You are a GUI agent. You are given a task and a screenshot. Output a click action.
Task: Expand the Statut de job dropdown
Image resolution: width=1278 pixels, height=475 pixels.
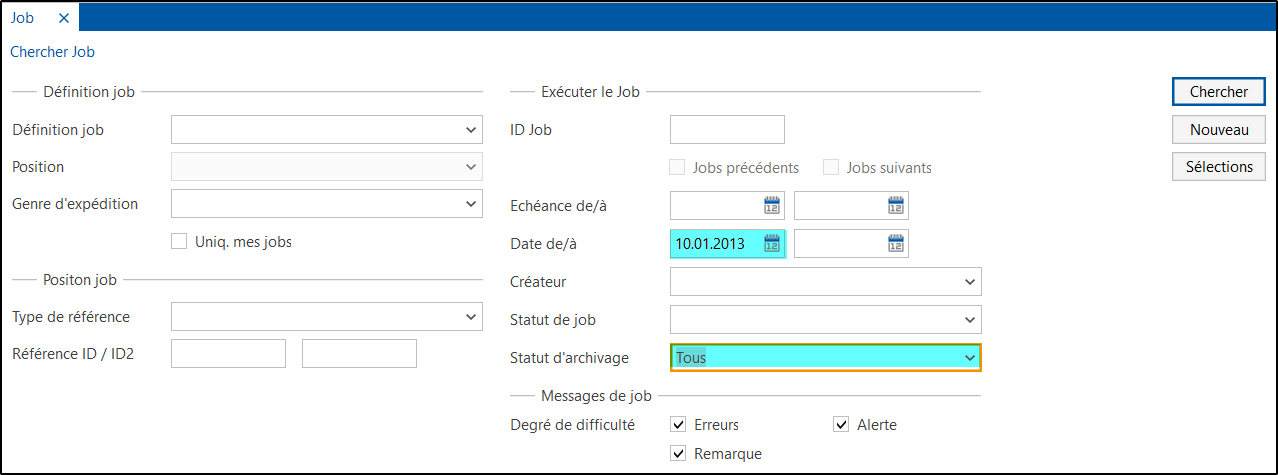pyautogui.click(x=826, y=319)
